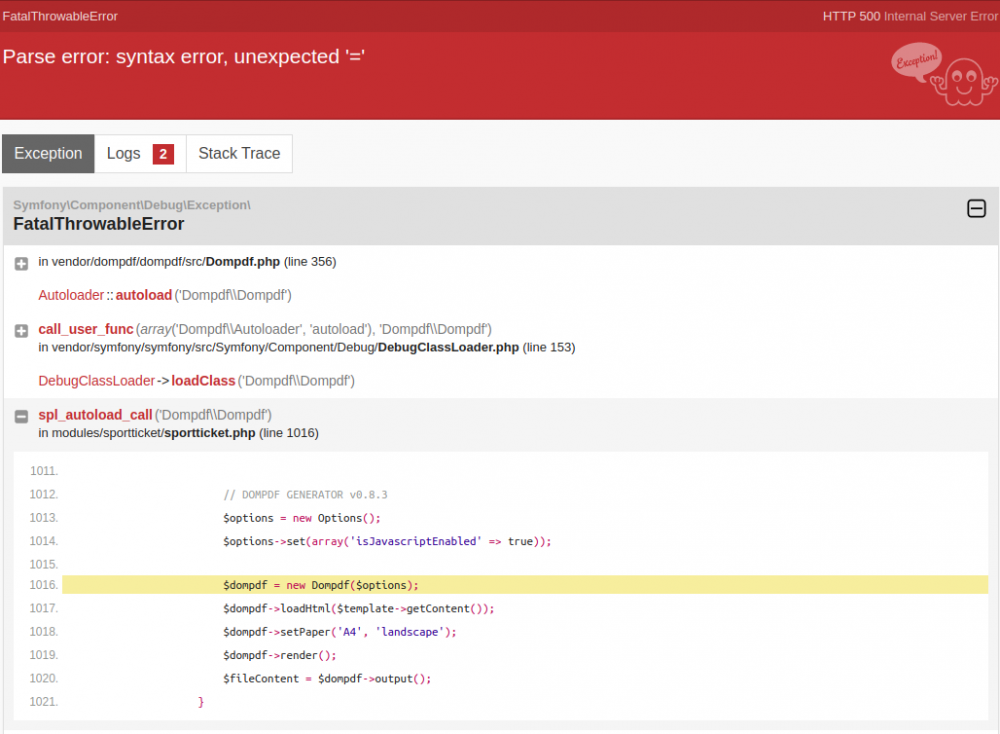Screen dimensions: 1000x734
Task: Click the DebugClassLoader->loadClass trace line
Action: 196,381
